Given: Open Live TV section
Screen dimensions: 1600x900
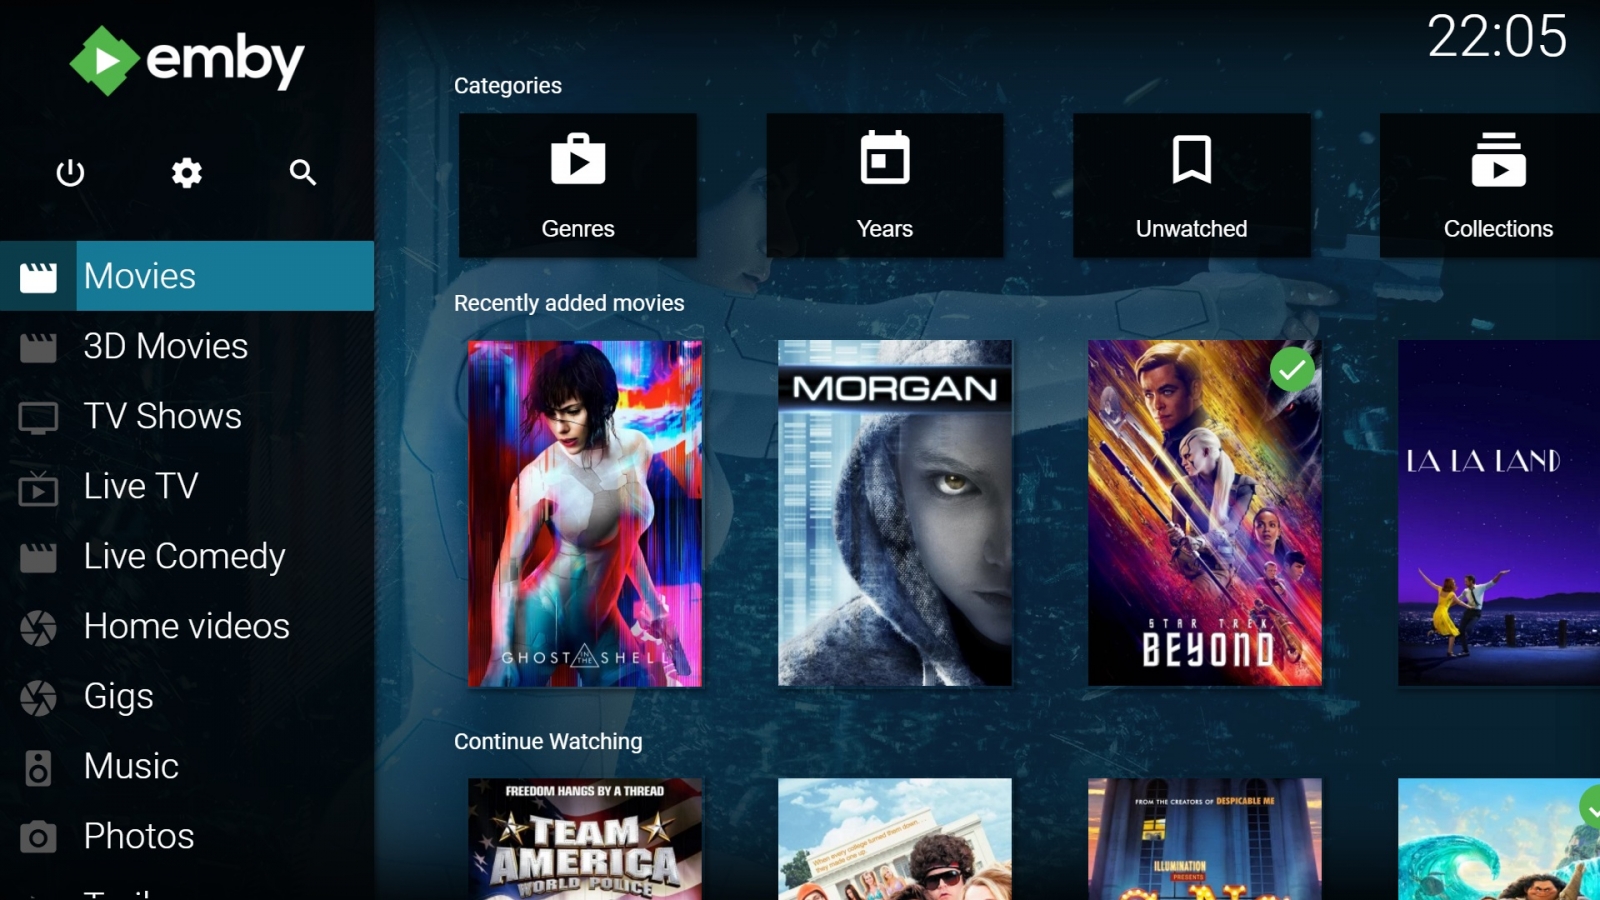Looking at the screenshot, I should [x=187, y=486].
